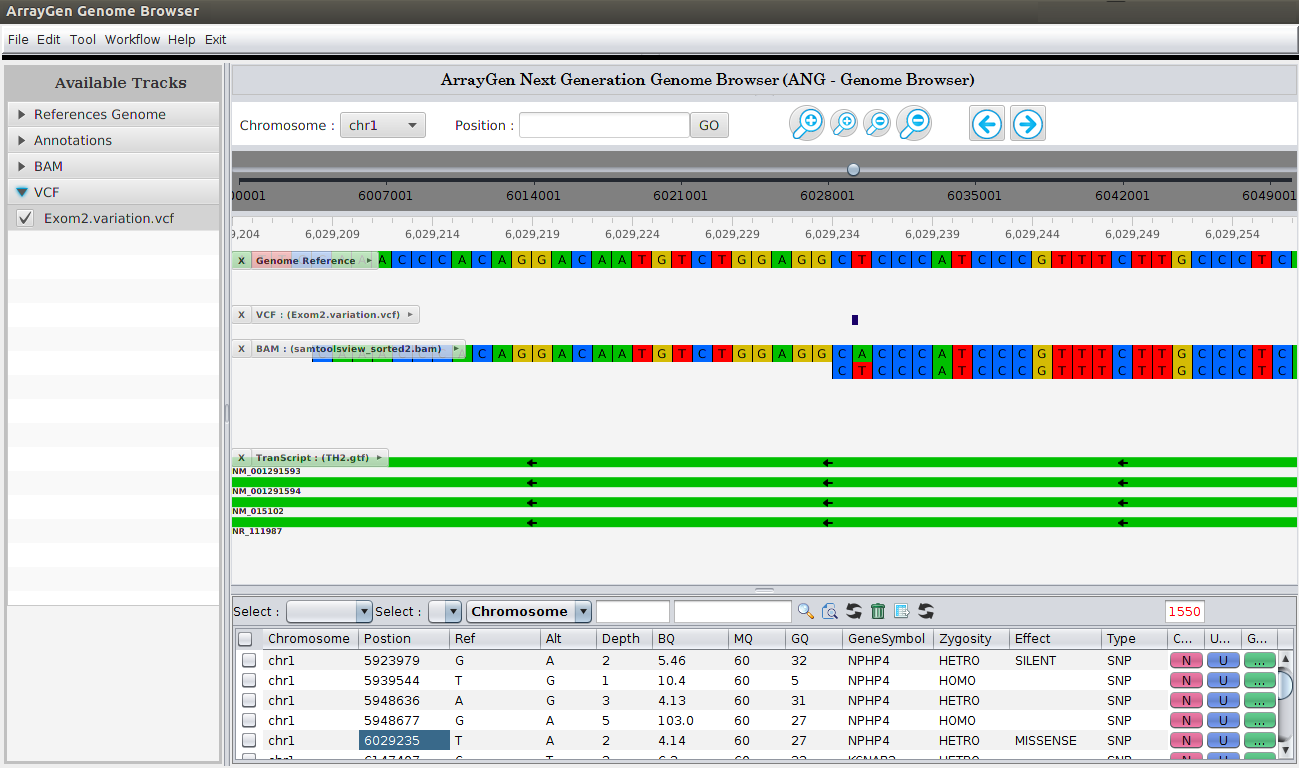This screenshot has height=768, width=1299.
Task: Move genome view left with arrow button
Action: point(987,124)
